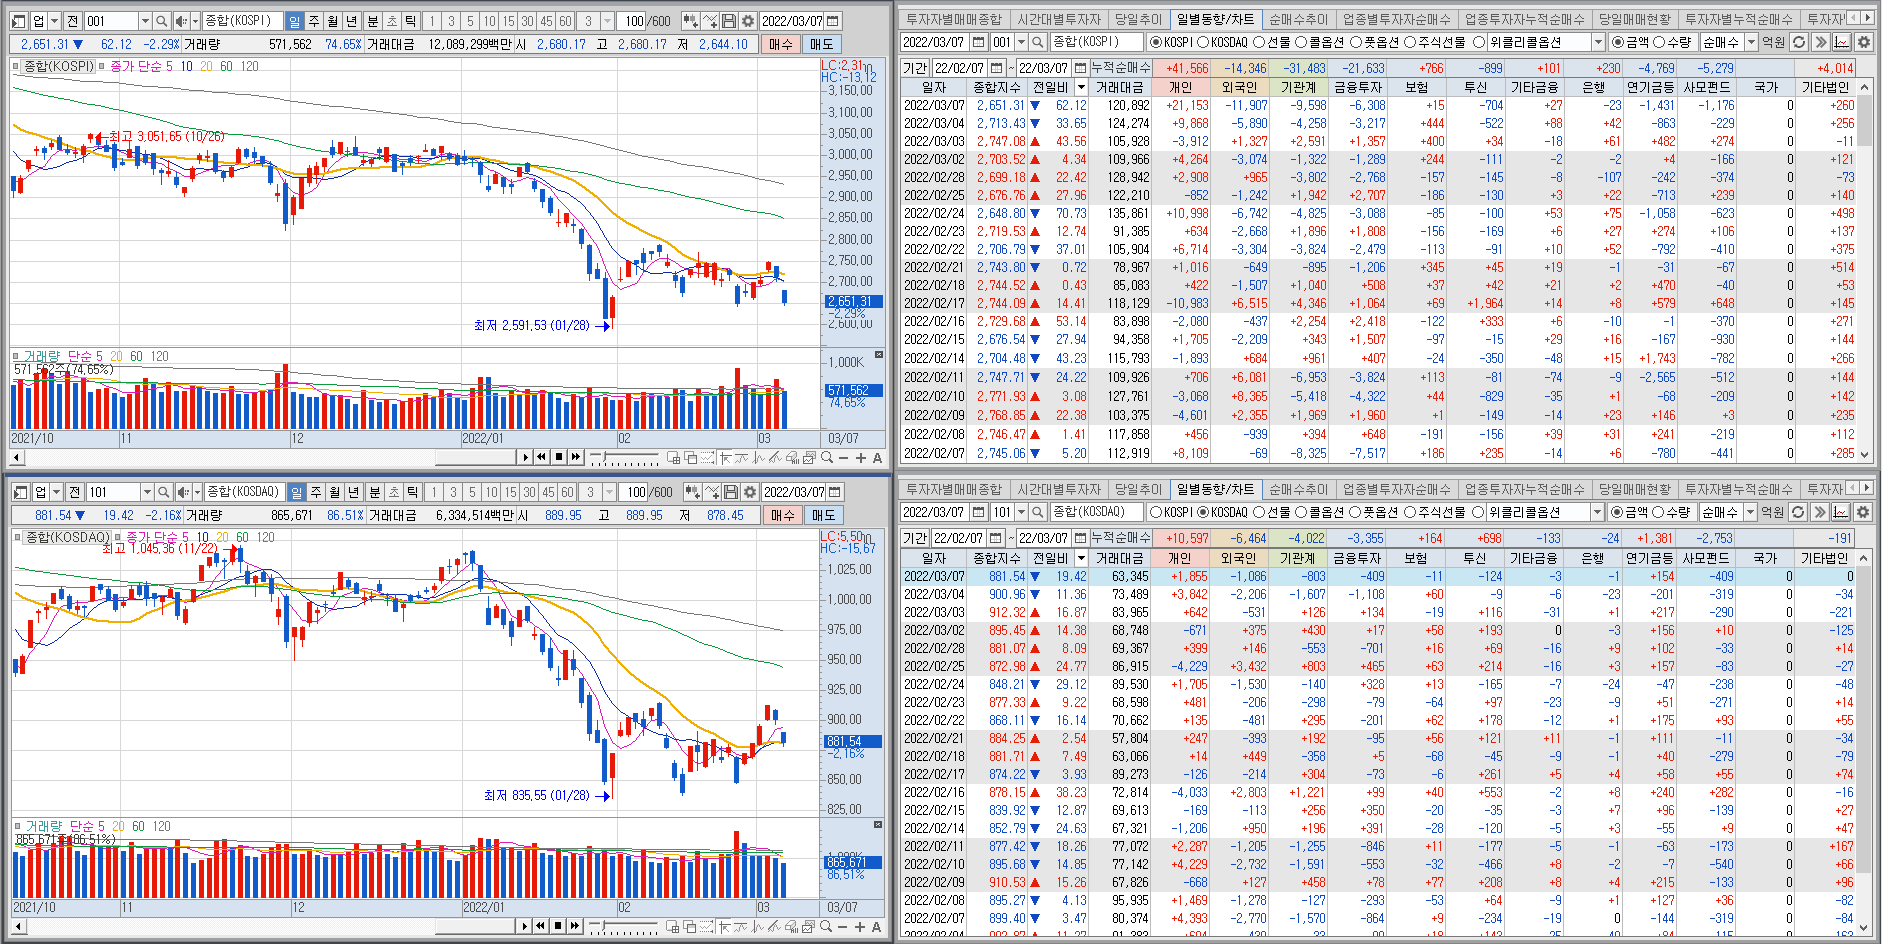Open the 업 dropdown arrow in the KOSPI chart toolbar
Viewport: 1882px width, 944px height.
tap(53, 21)
